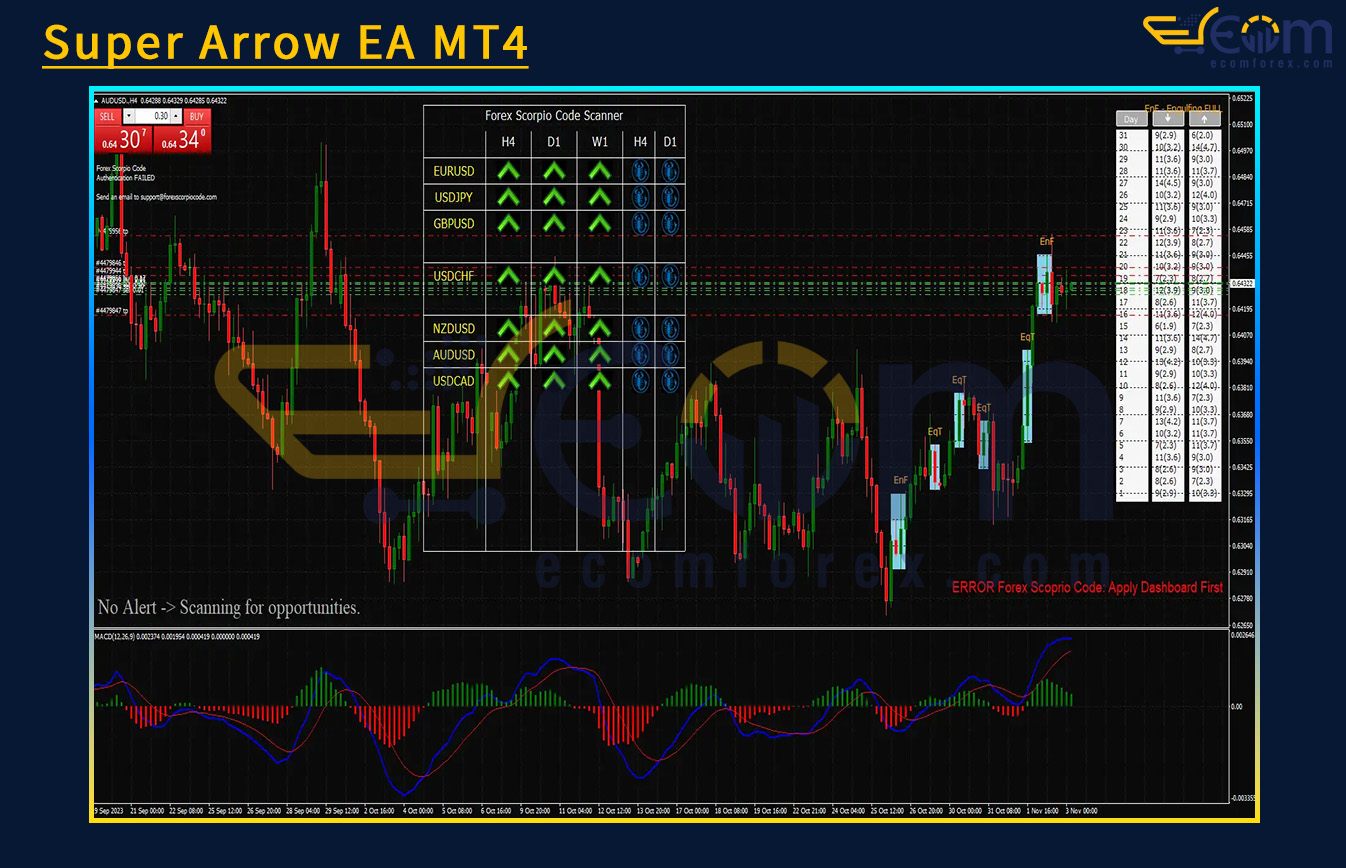Open the GBPUSD H4 scorpion icon
The image size is (1346, 868).
640,223
